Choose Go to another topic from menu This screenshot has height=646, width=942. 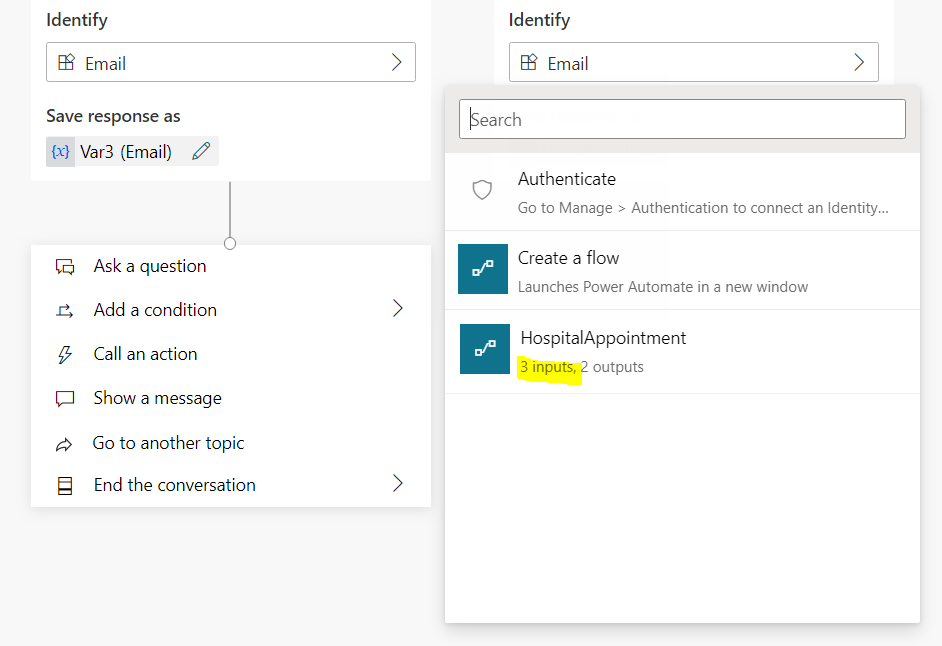(231, 443)
